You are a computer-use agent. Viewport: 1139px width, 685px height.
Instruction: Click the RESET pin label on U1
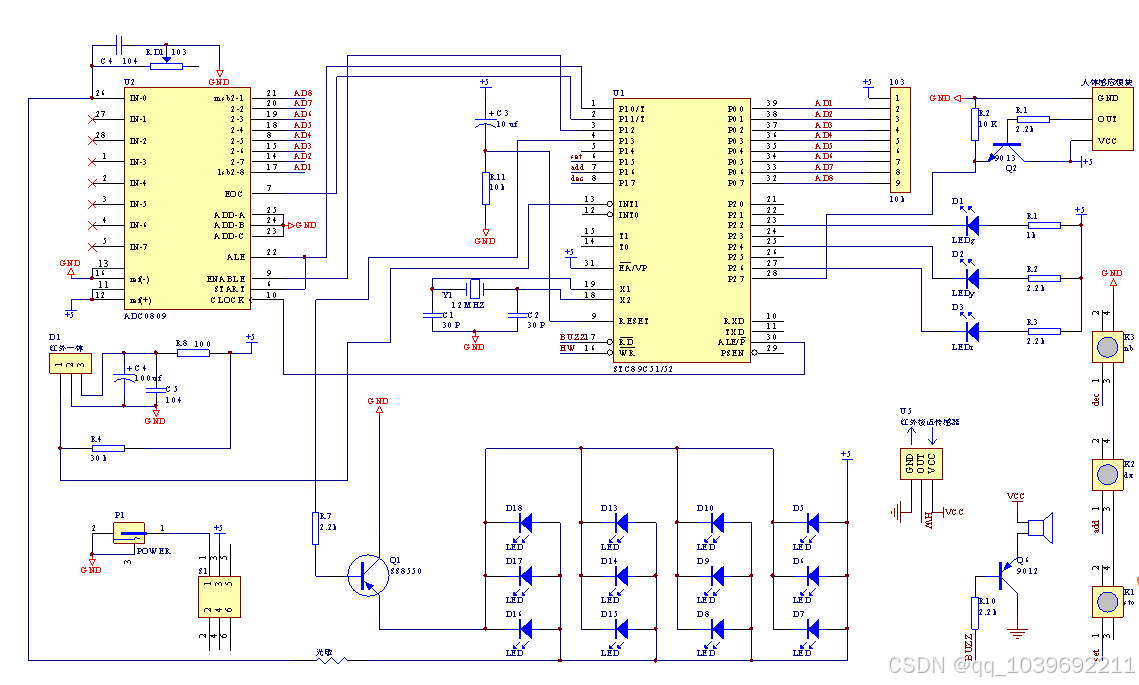[633, 321]
